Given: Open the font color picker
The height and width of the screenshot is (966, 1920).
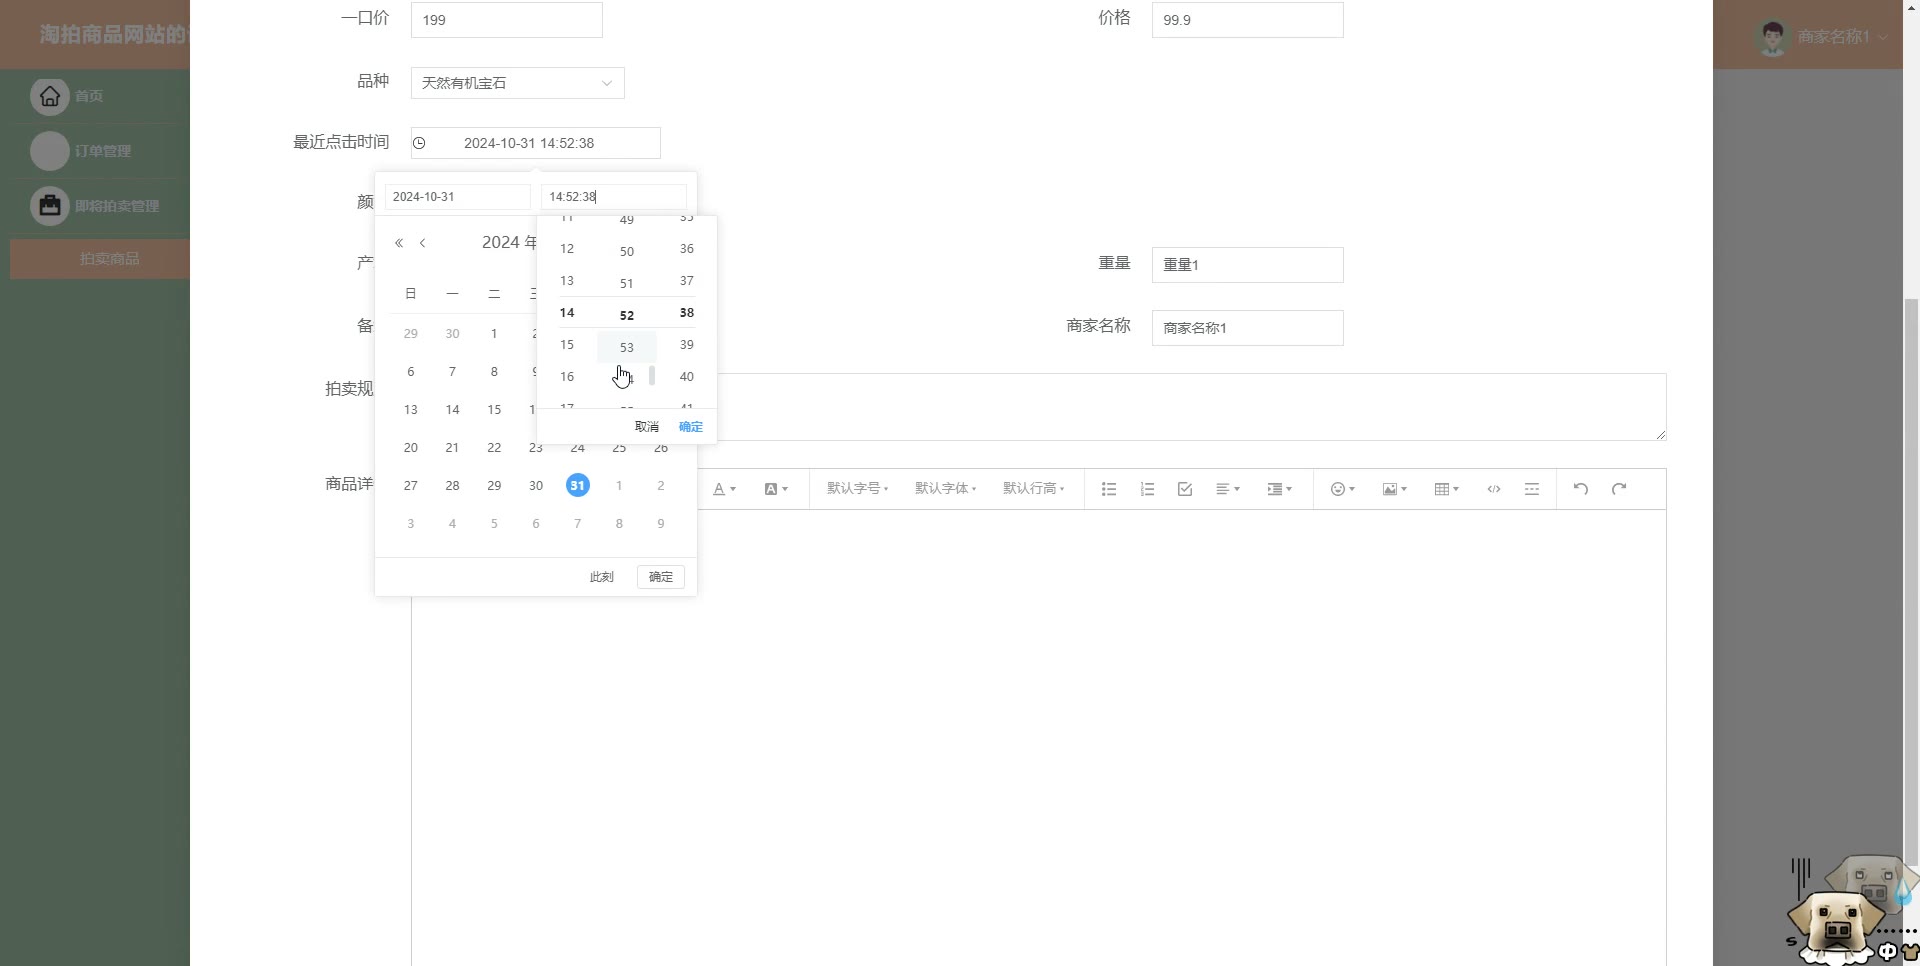Looking at the screenshot, I should point(724,489).
